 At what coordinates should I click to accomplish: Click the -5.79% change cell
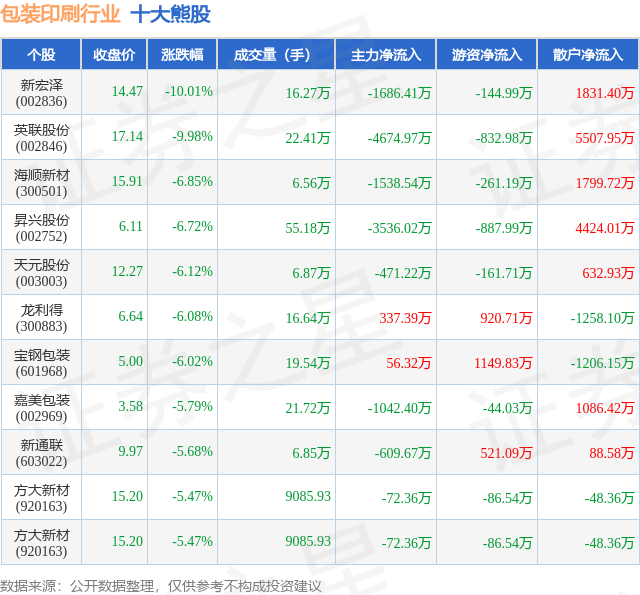(192, 406)
